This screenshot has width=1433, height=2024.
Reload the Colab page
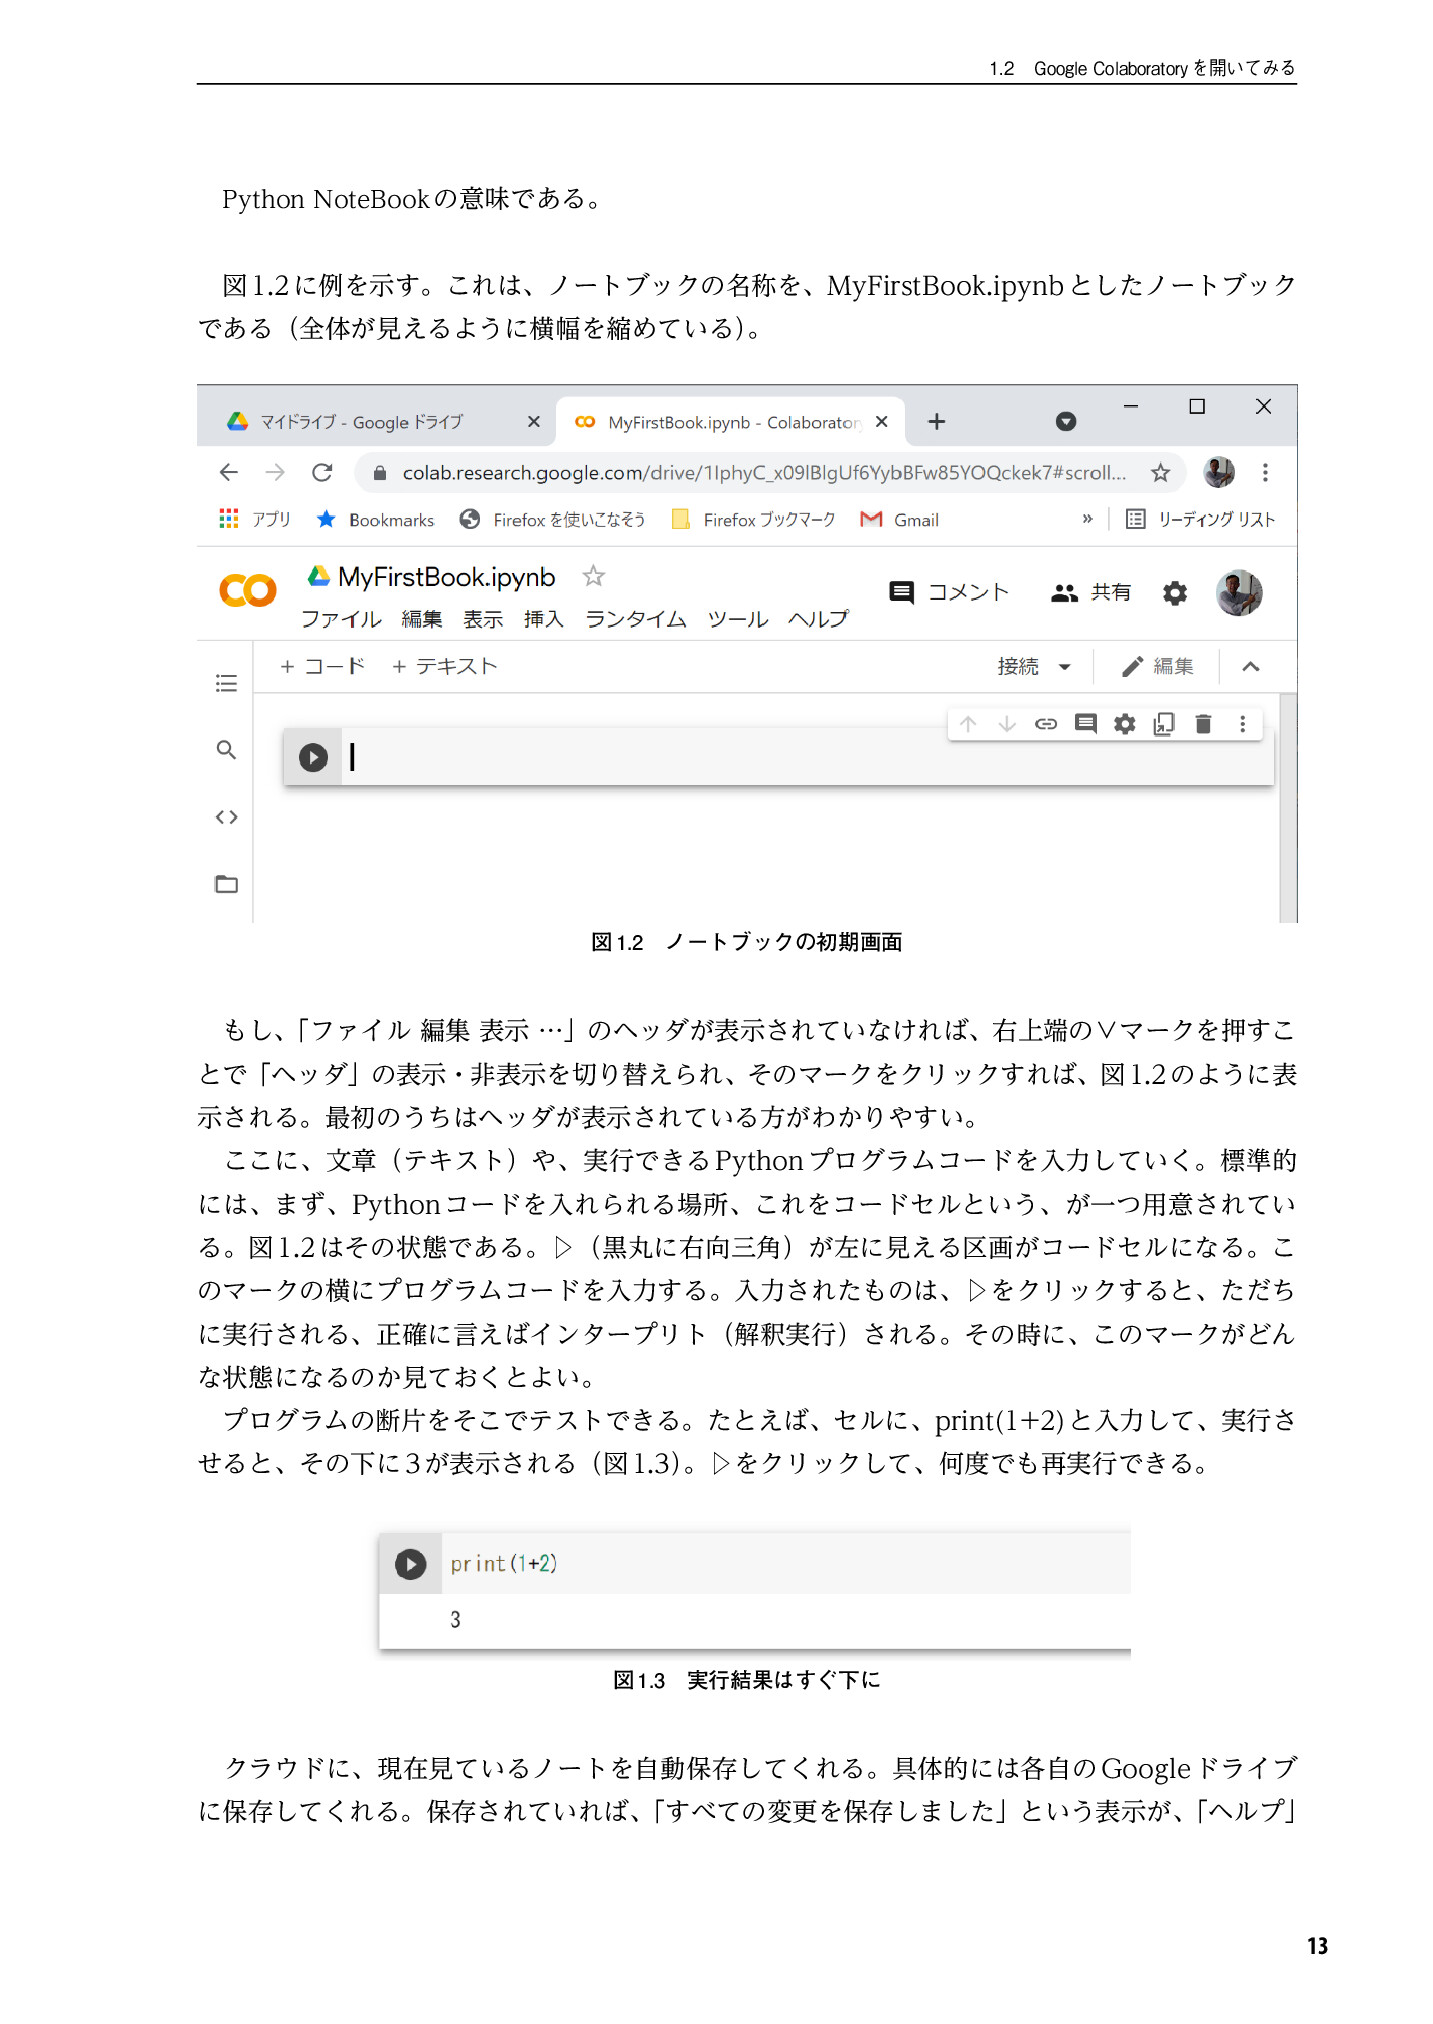click(x=322, y=472)
